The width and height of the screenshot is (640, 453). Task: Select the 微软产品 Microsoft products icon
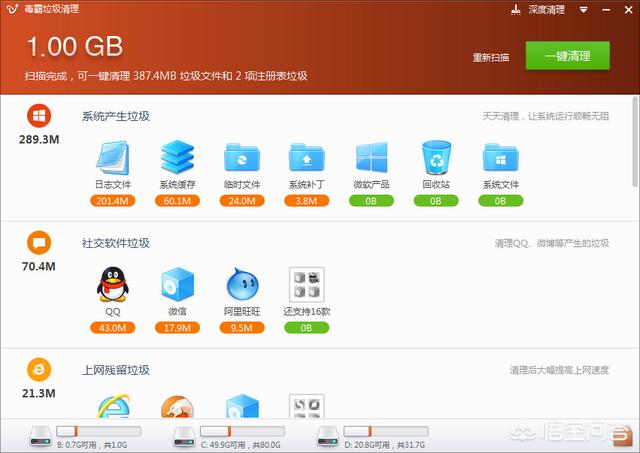pos(371,157)
